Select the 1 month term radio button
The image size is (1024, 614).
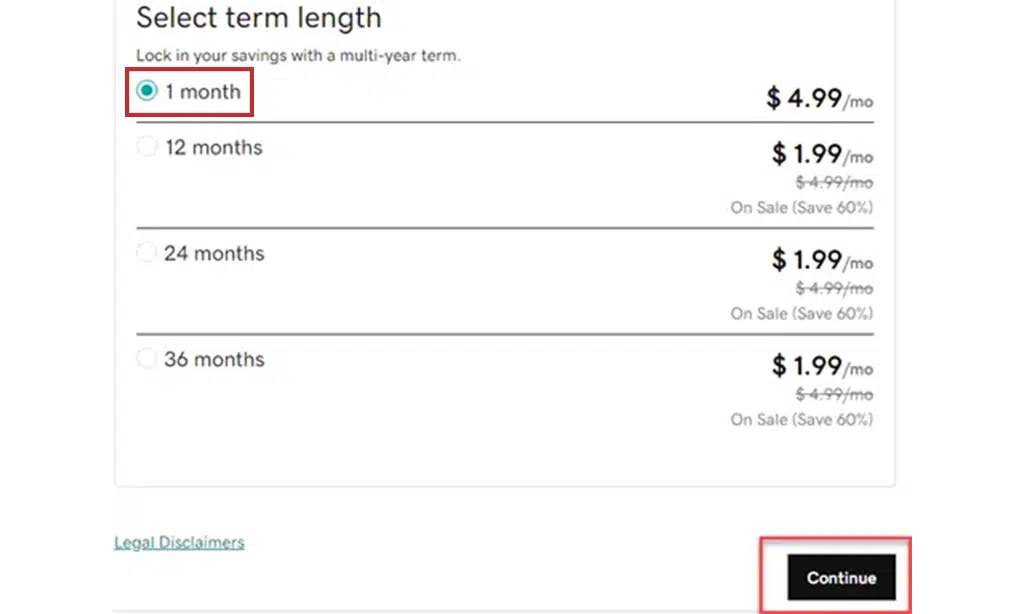(147, 91)
